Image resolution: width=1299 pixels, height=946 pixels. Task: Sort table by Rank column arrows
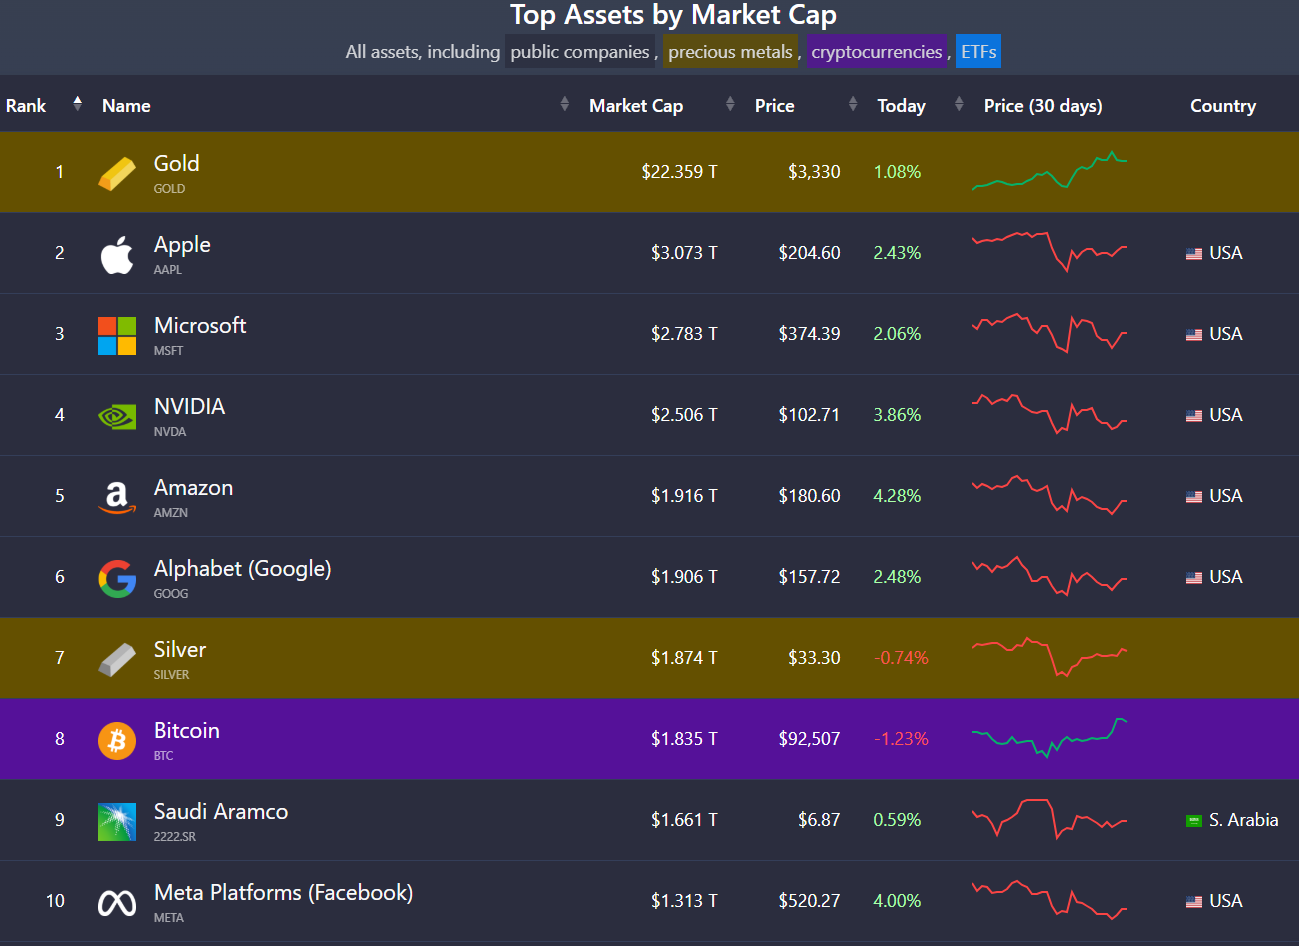tap(78, 103)
